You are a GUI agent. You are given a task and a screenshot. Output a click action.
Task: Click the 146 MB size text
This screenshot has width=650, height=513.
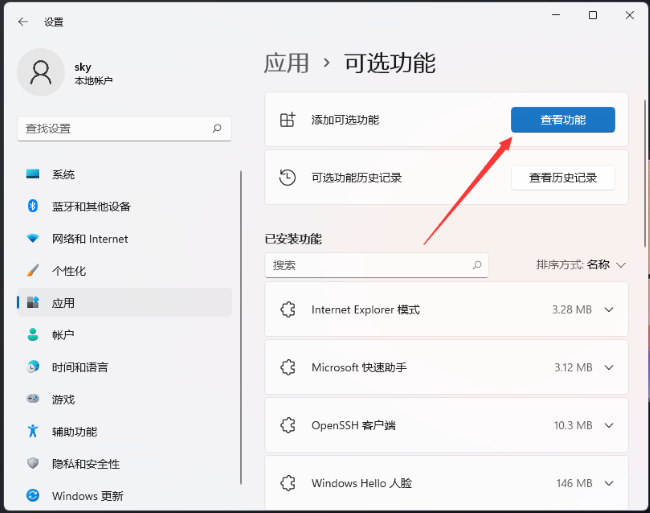(574, 483)
